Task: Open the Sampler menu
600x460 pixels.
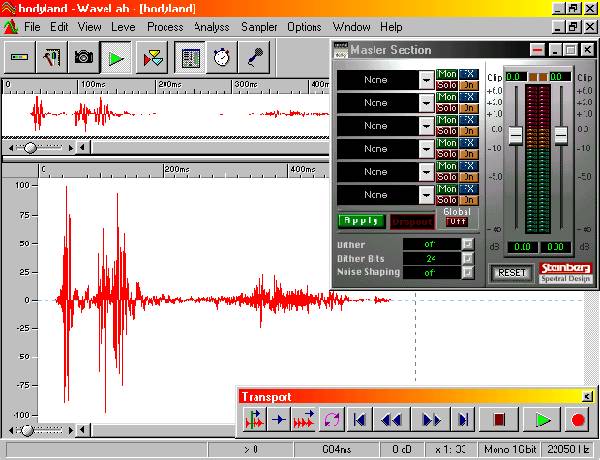Action: tap(259, 27)
